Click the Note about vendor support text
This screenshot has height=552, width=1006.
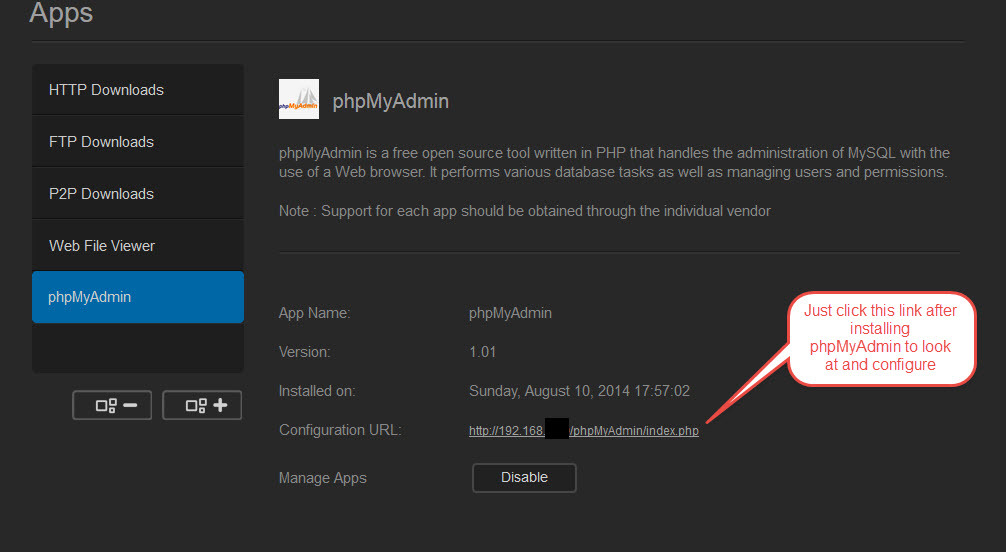click(x=525, y=211)
